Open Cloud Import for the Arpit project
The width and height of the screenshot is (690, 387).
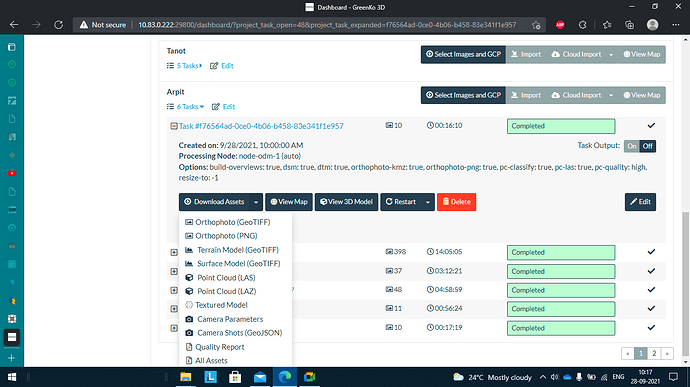click(x=576, y=96)
